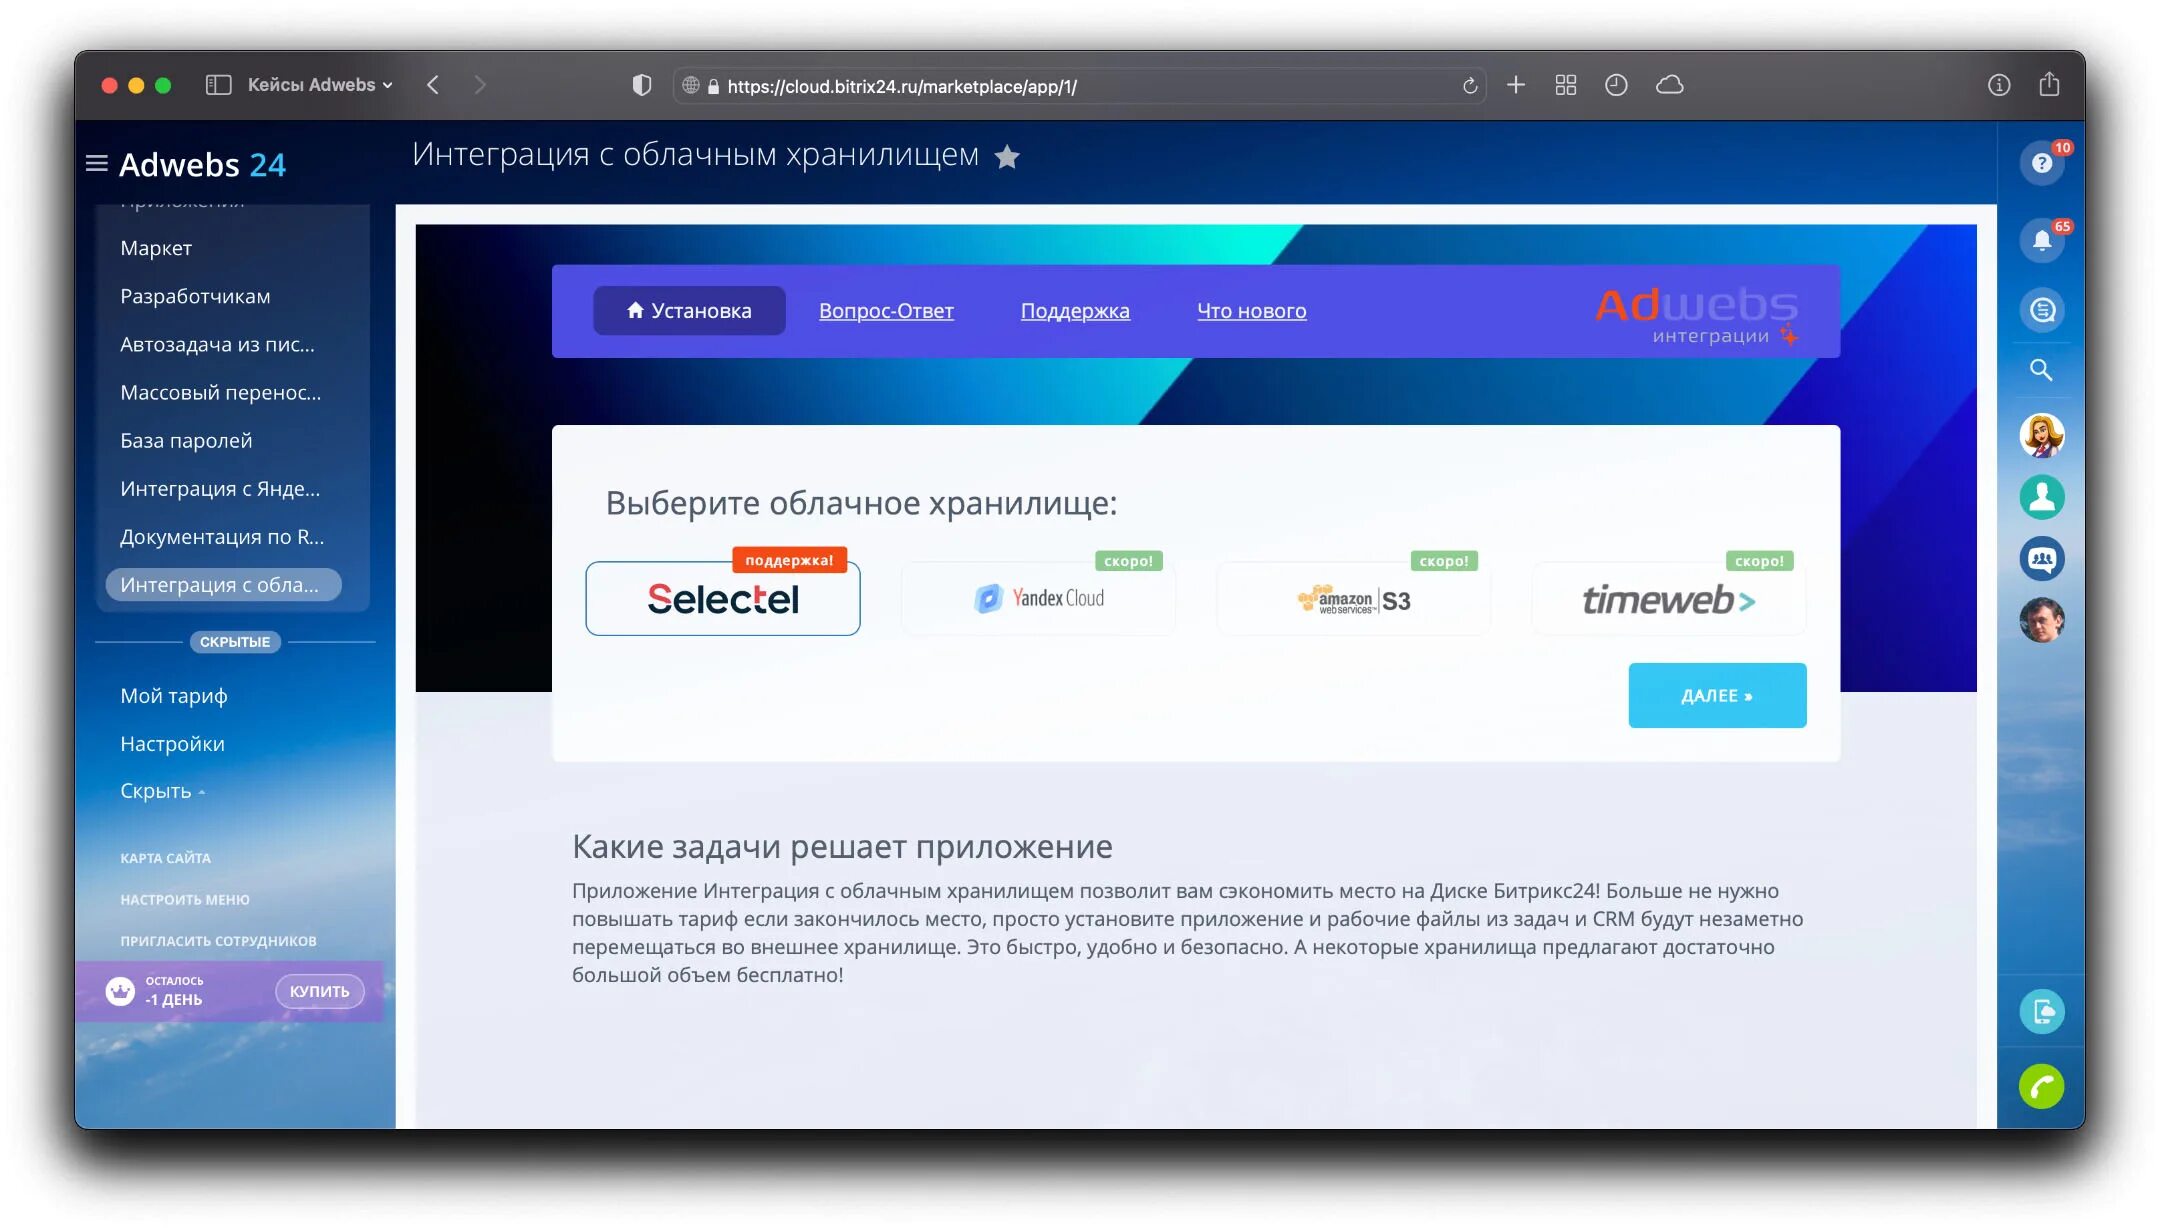The width and height of the screenshot is (2160, 1228).
Task: Switch to the Поддержка tab
Action: [x=1075, y=311]
